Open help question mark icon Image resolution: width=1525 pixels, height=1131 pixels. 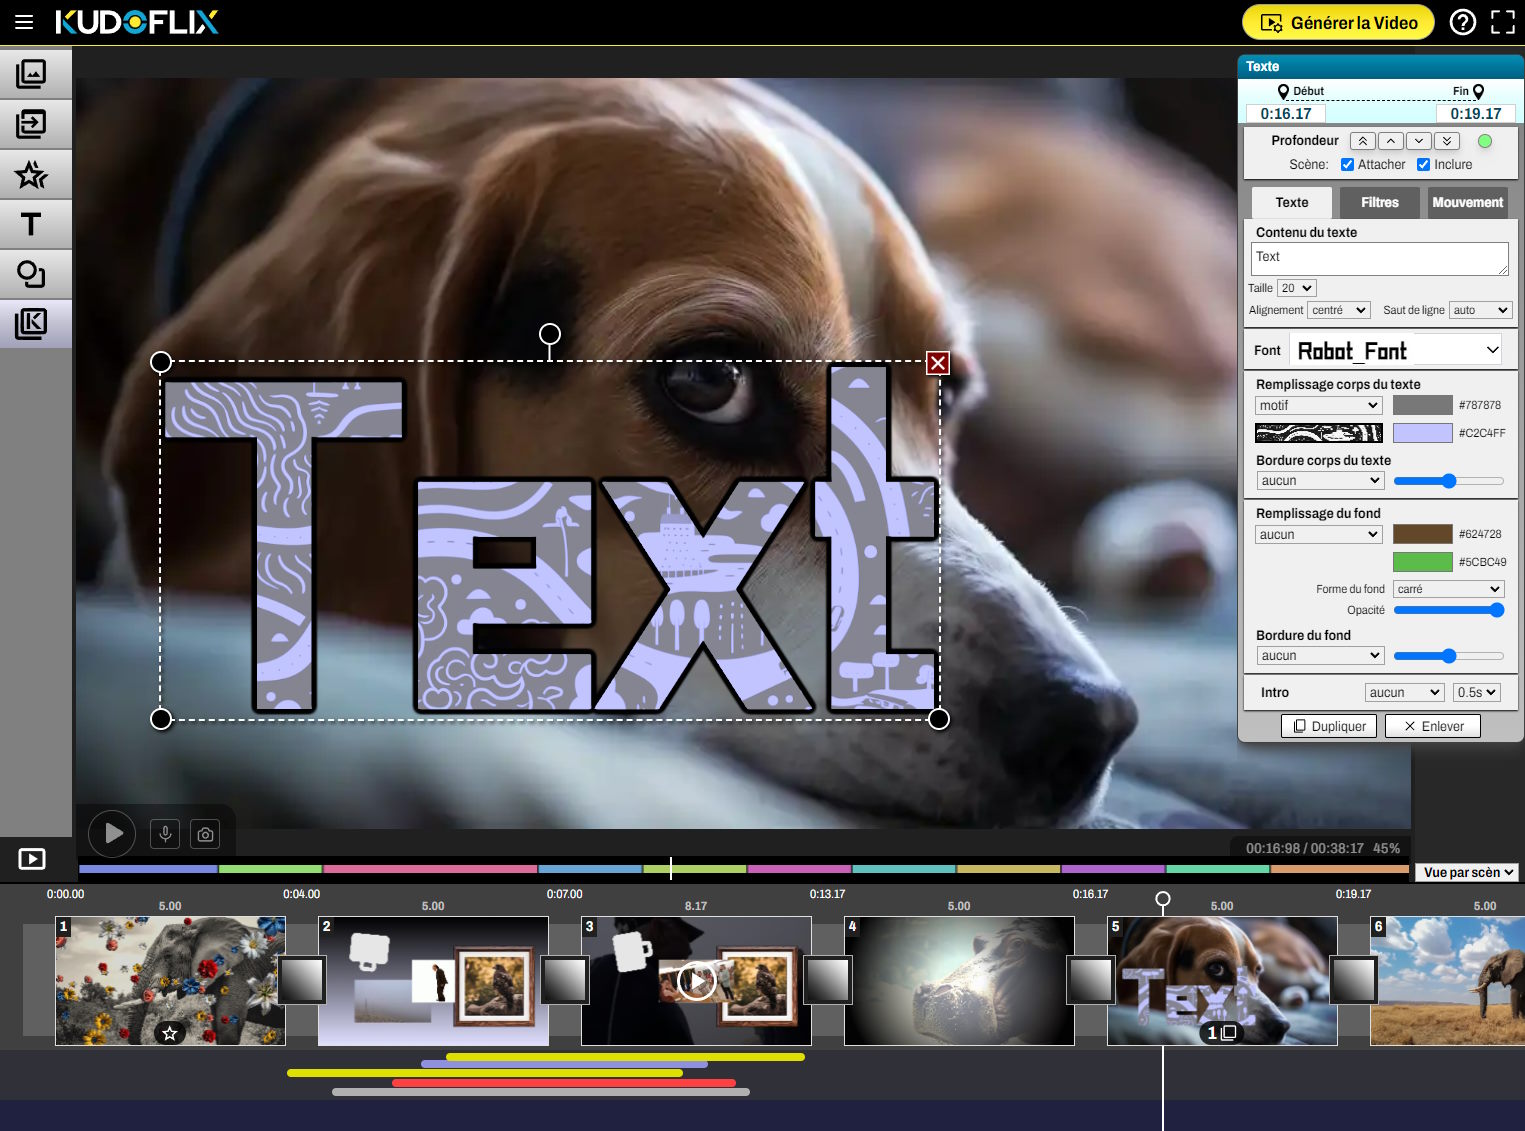tap(1462, 22)
